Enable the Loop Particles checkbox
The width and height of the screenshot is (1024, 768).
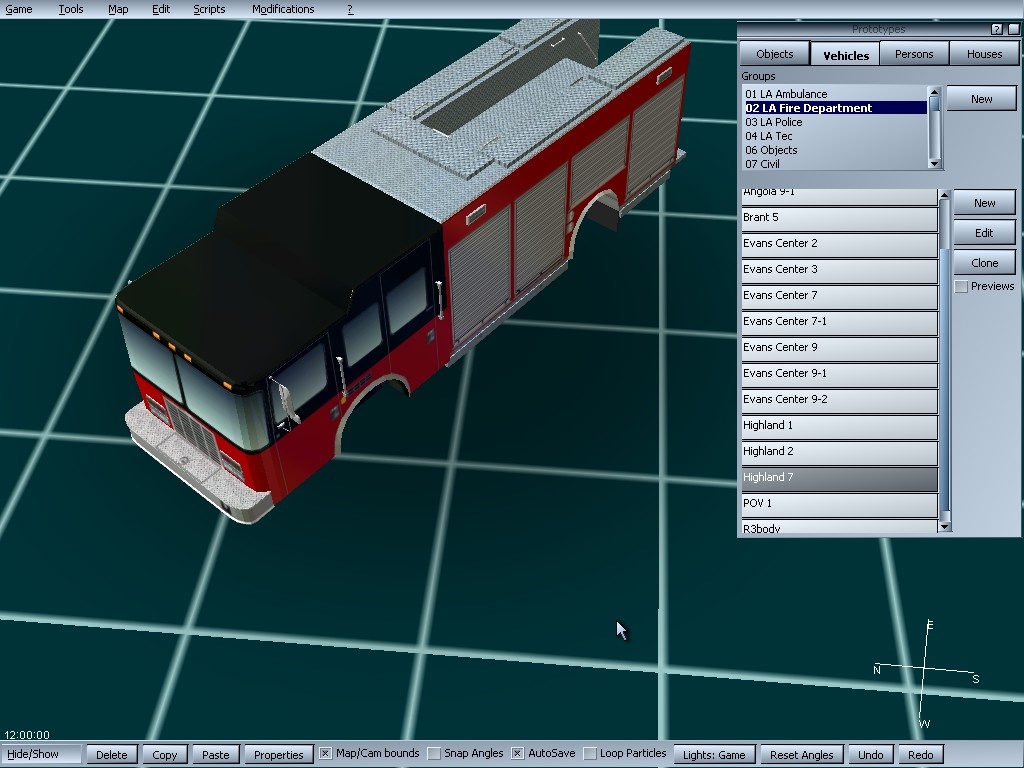tap(590, 754)
